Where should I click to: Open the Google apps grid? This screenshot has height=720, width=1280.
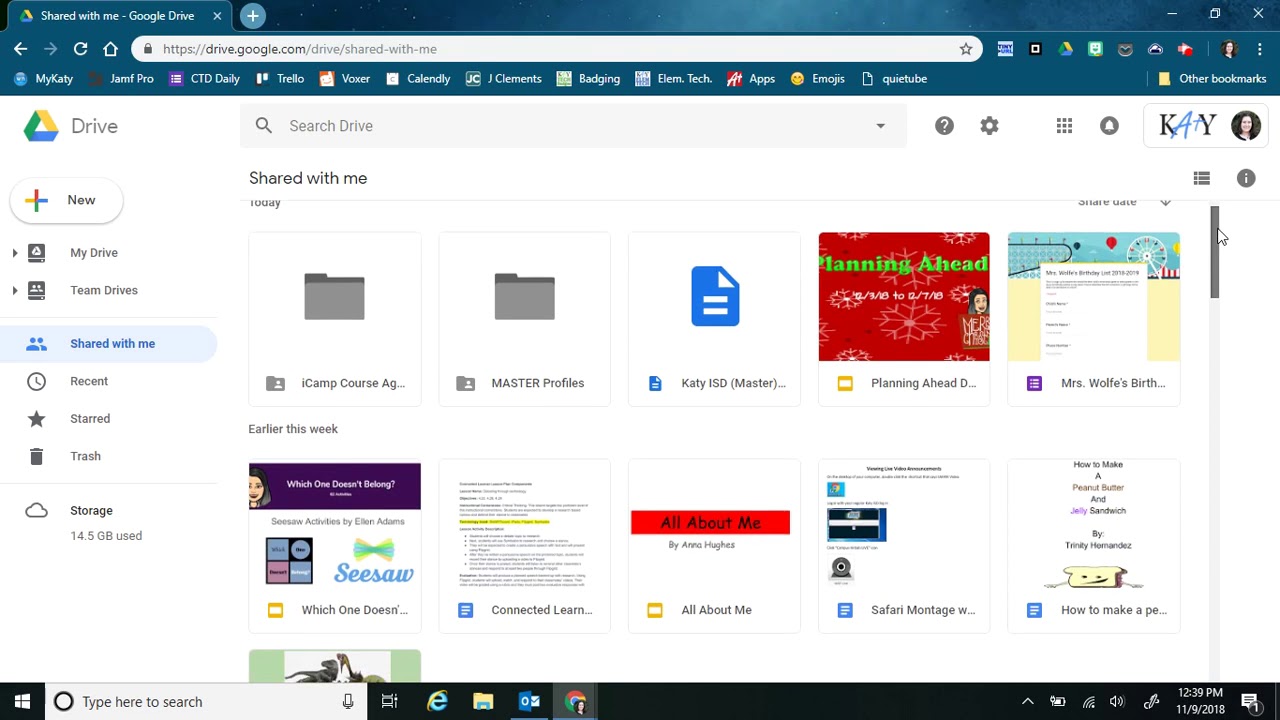1064,126
